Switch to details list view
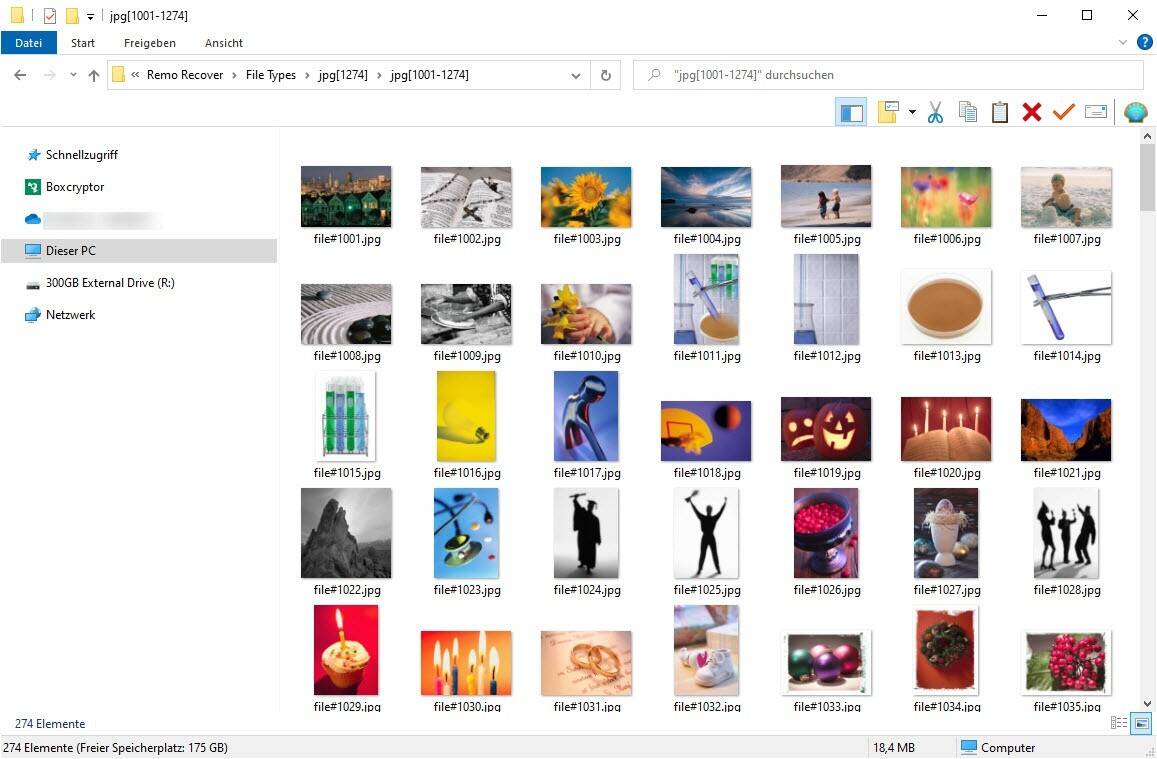The image size is (1157, 759). pos(1119,723)
